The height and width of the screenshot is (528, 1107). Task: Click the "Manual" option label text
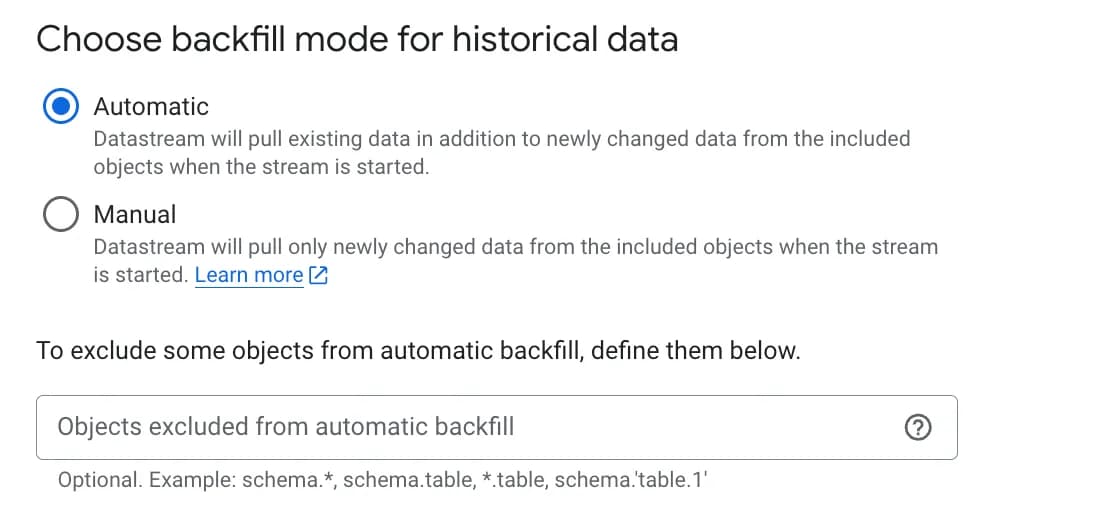(x=134, y=214)
